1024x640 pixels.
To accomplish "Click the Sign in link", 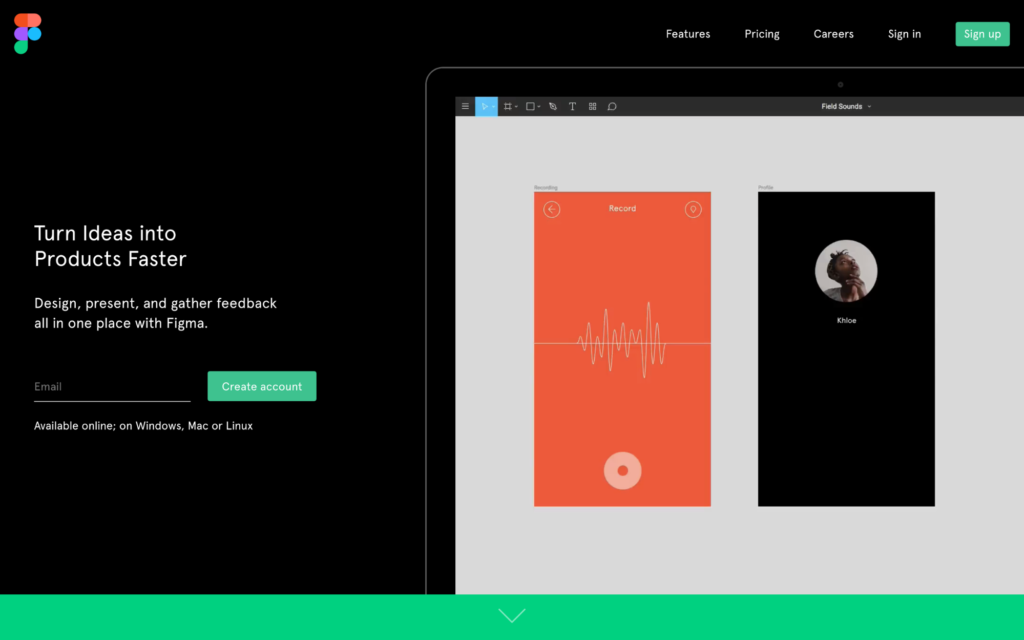I will pyautogui.click(x=904, y=34).
